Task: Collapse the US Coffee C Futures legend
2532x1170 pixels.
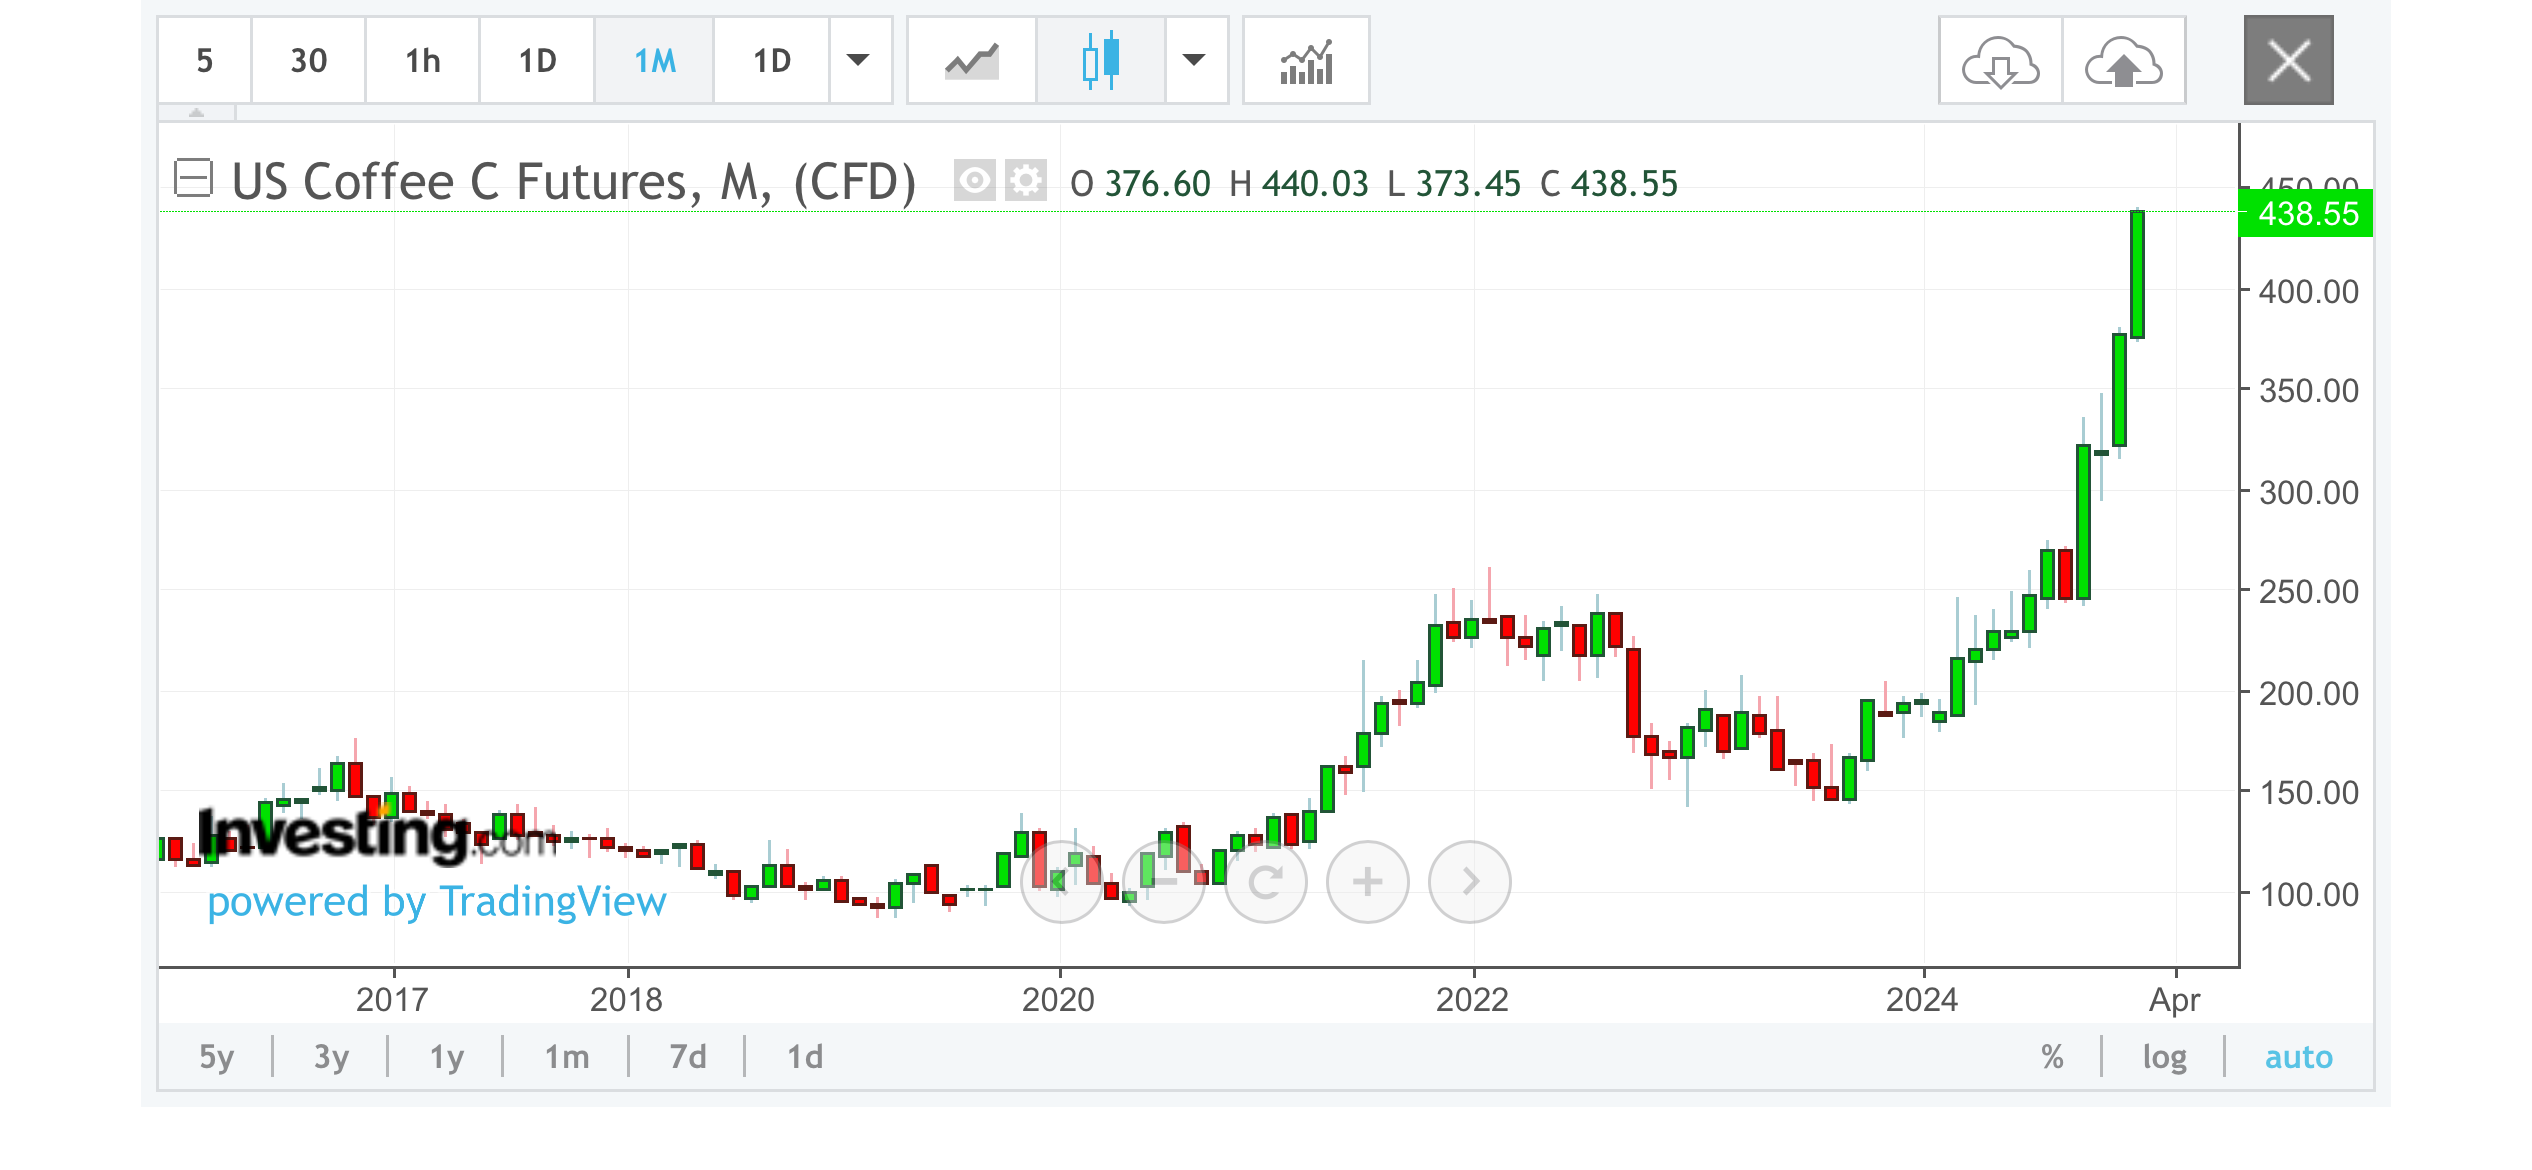Action: [193, 179]
